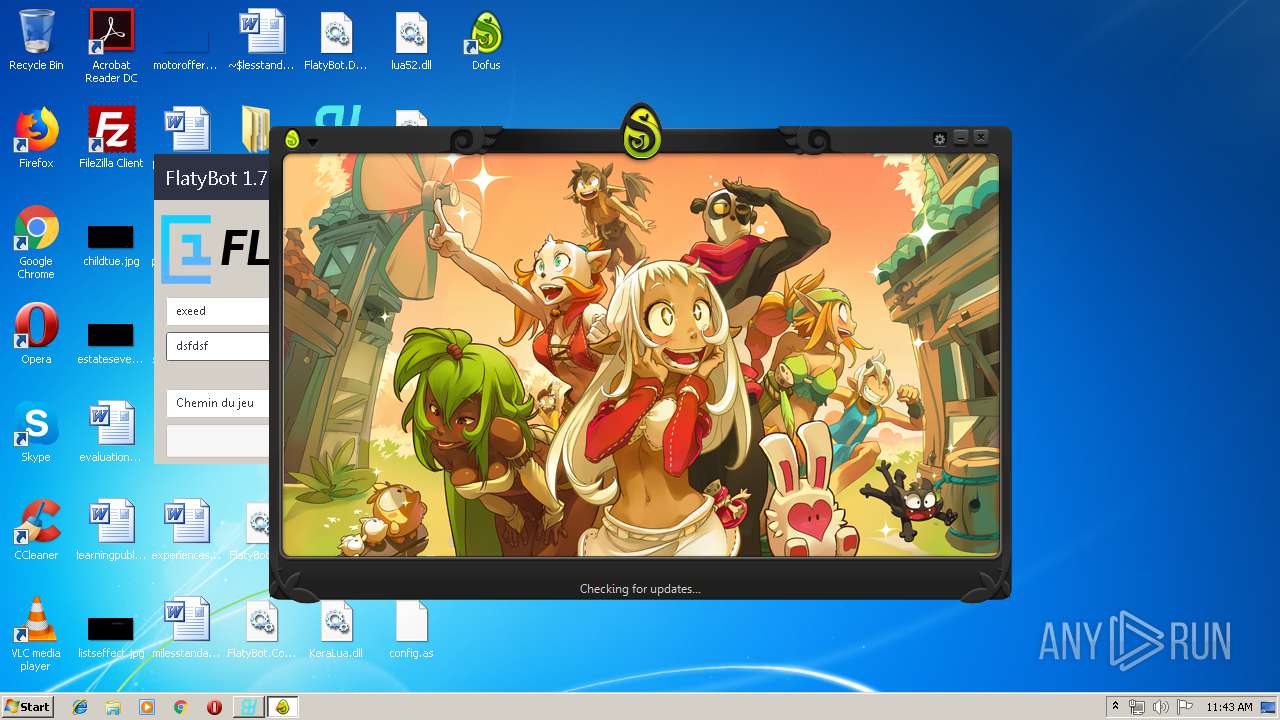Select the Word document beside FileZilla Client
The height and width of the screenshot is (720, 1280).
(x=186, y=130)
